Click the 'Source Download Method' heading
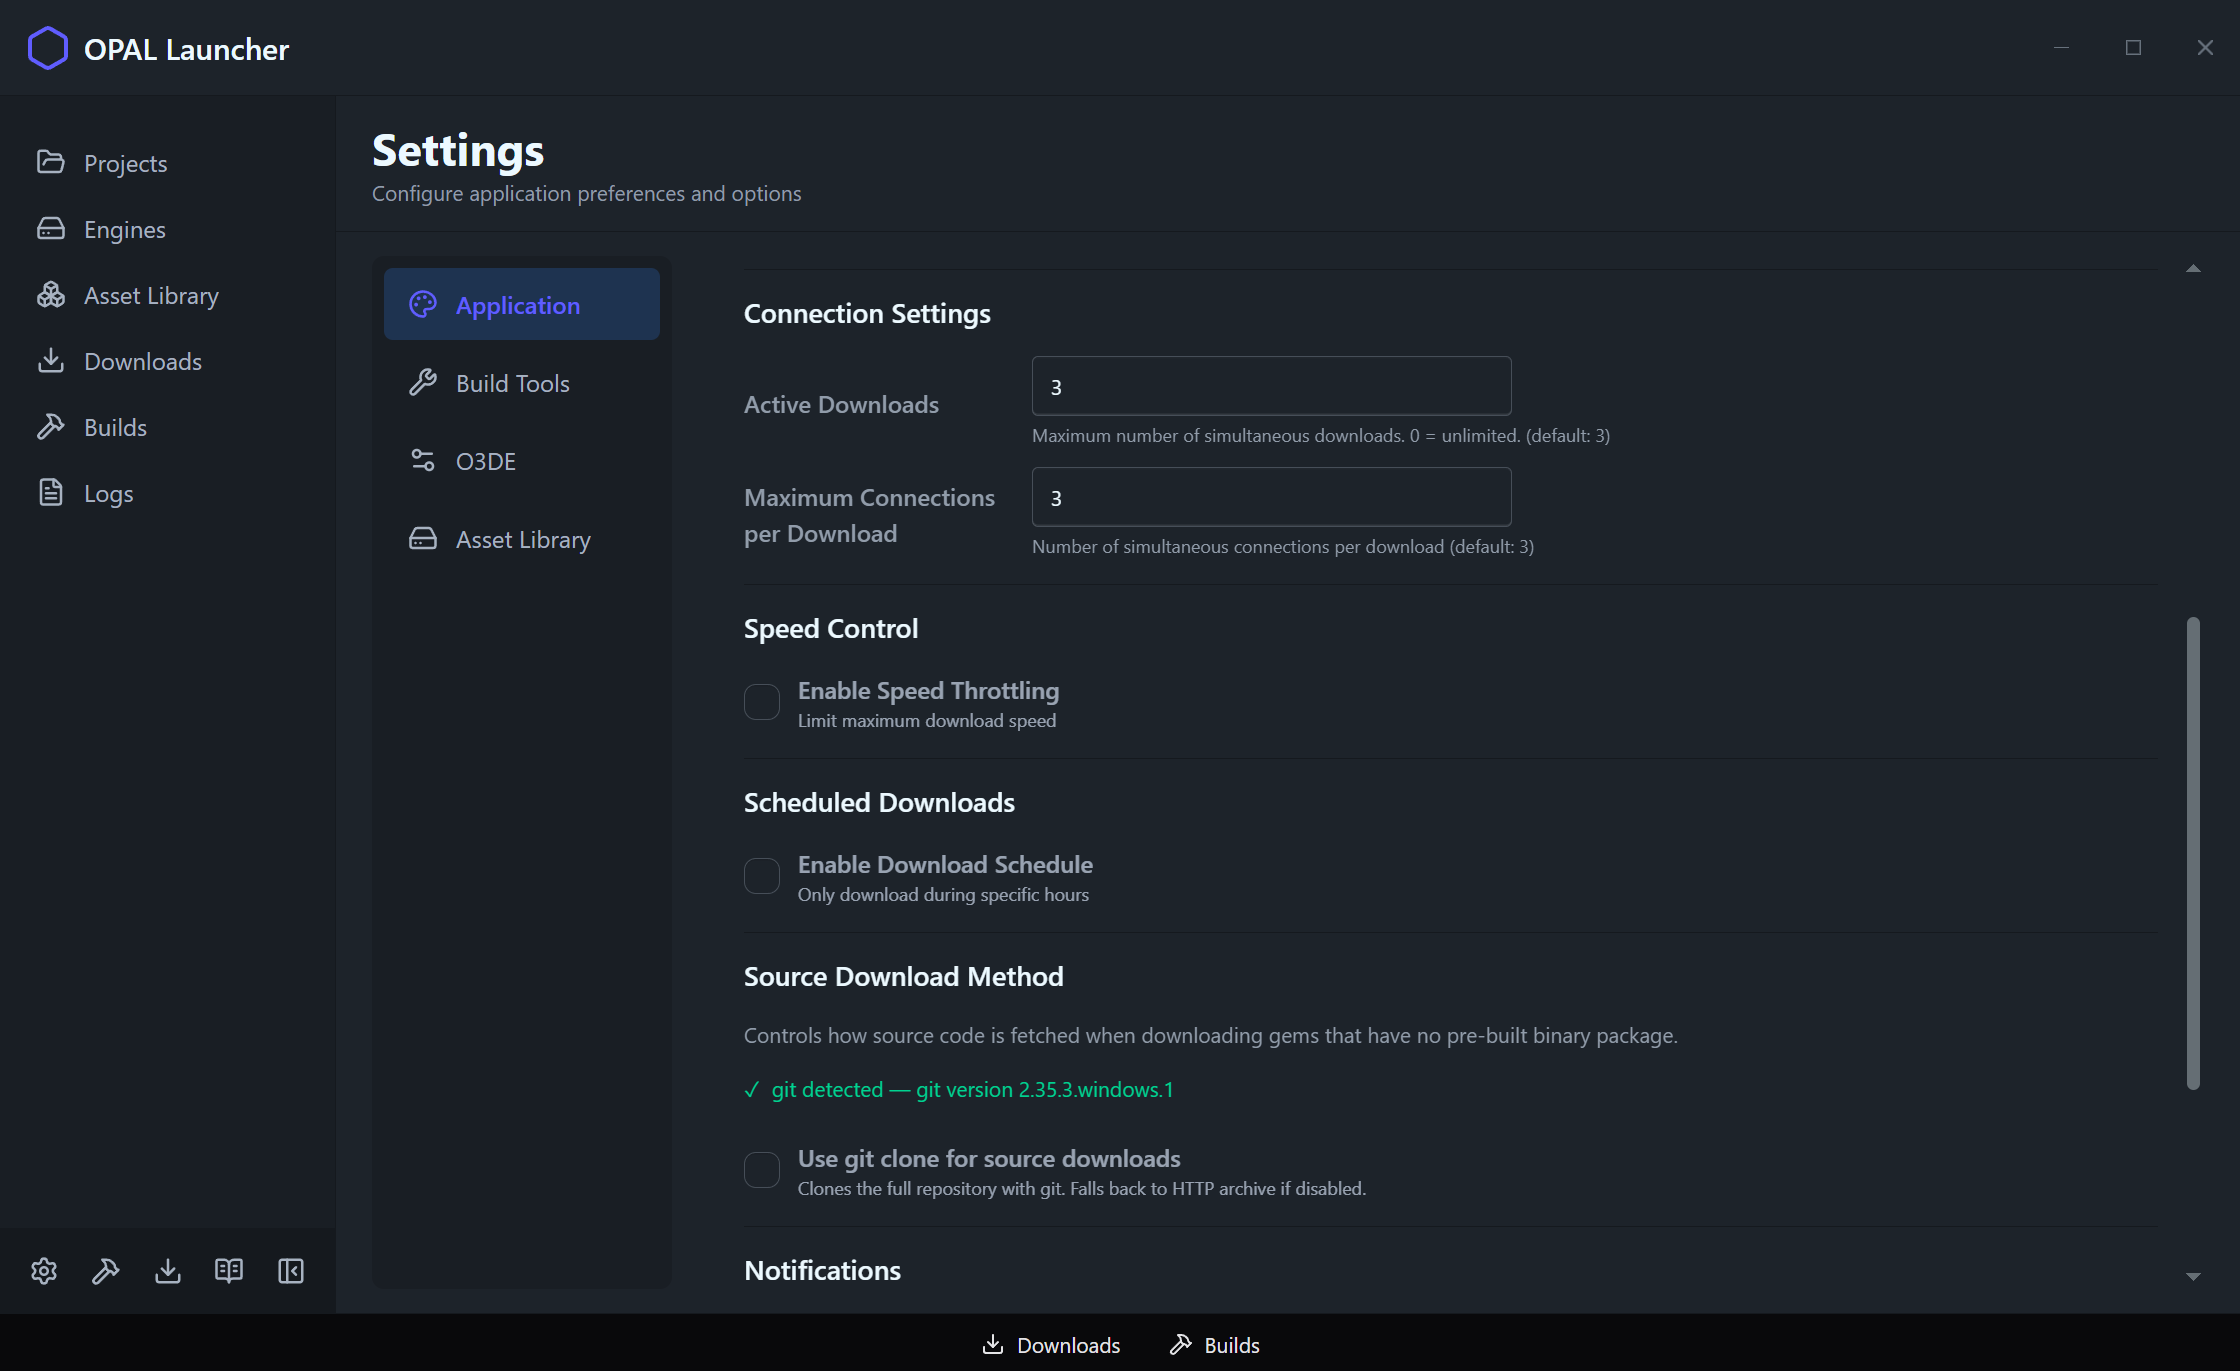2240x1371 pixels. pyautogui.click(x=904, y=976)
